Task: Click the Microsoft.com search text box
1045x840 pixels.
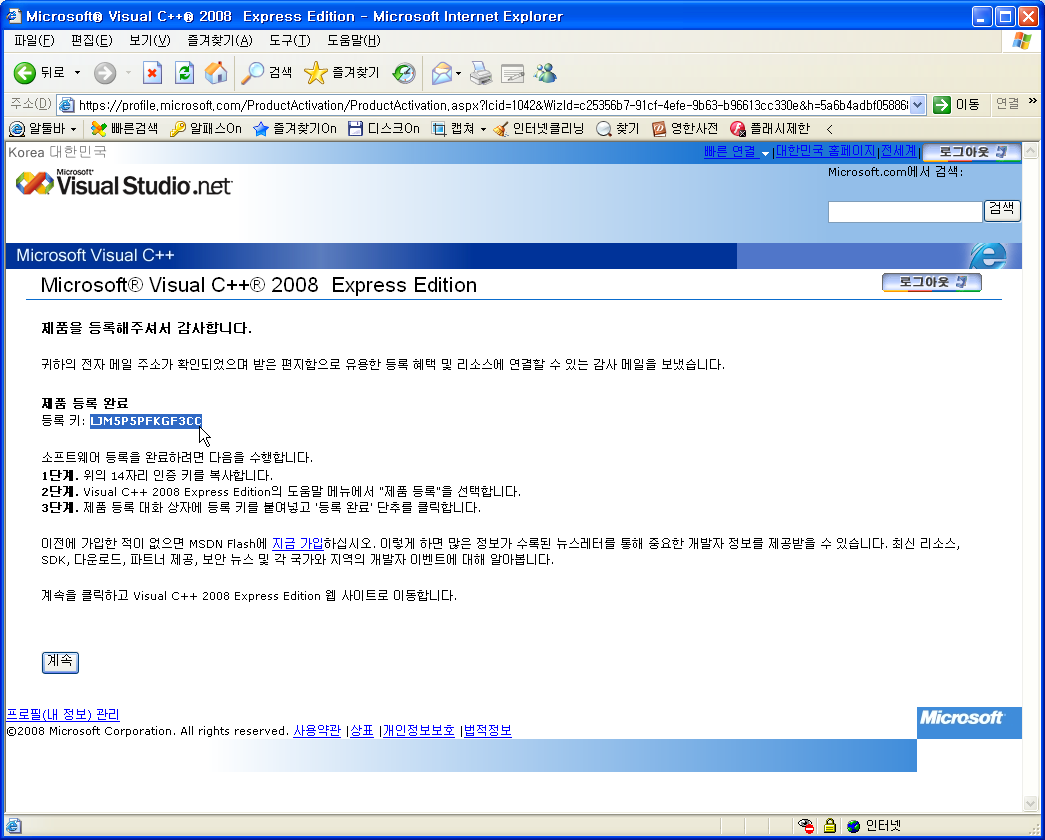Action: click(904, 212)
